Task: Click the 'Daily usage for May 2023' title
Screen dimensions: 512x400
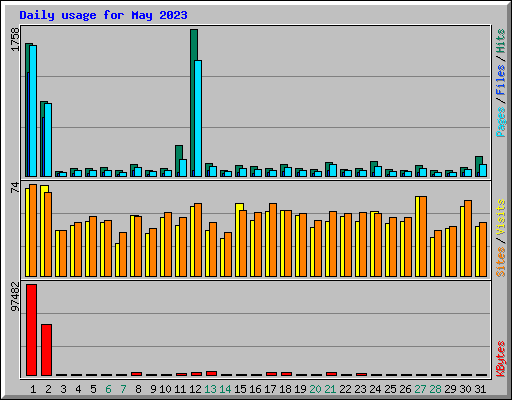Action: click(x=103, y=15)
